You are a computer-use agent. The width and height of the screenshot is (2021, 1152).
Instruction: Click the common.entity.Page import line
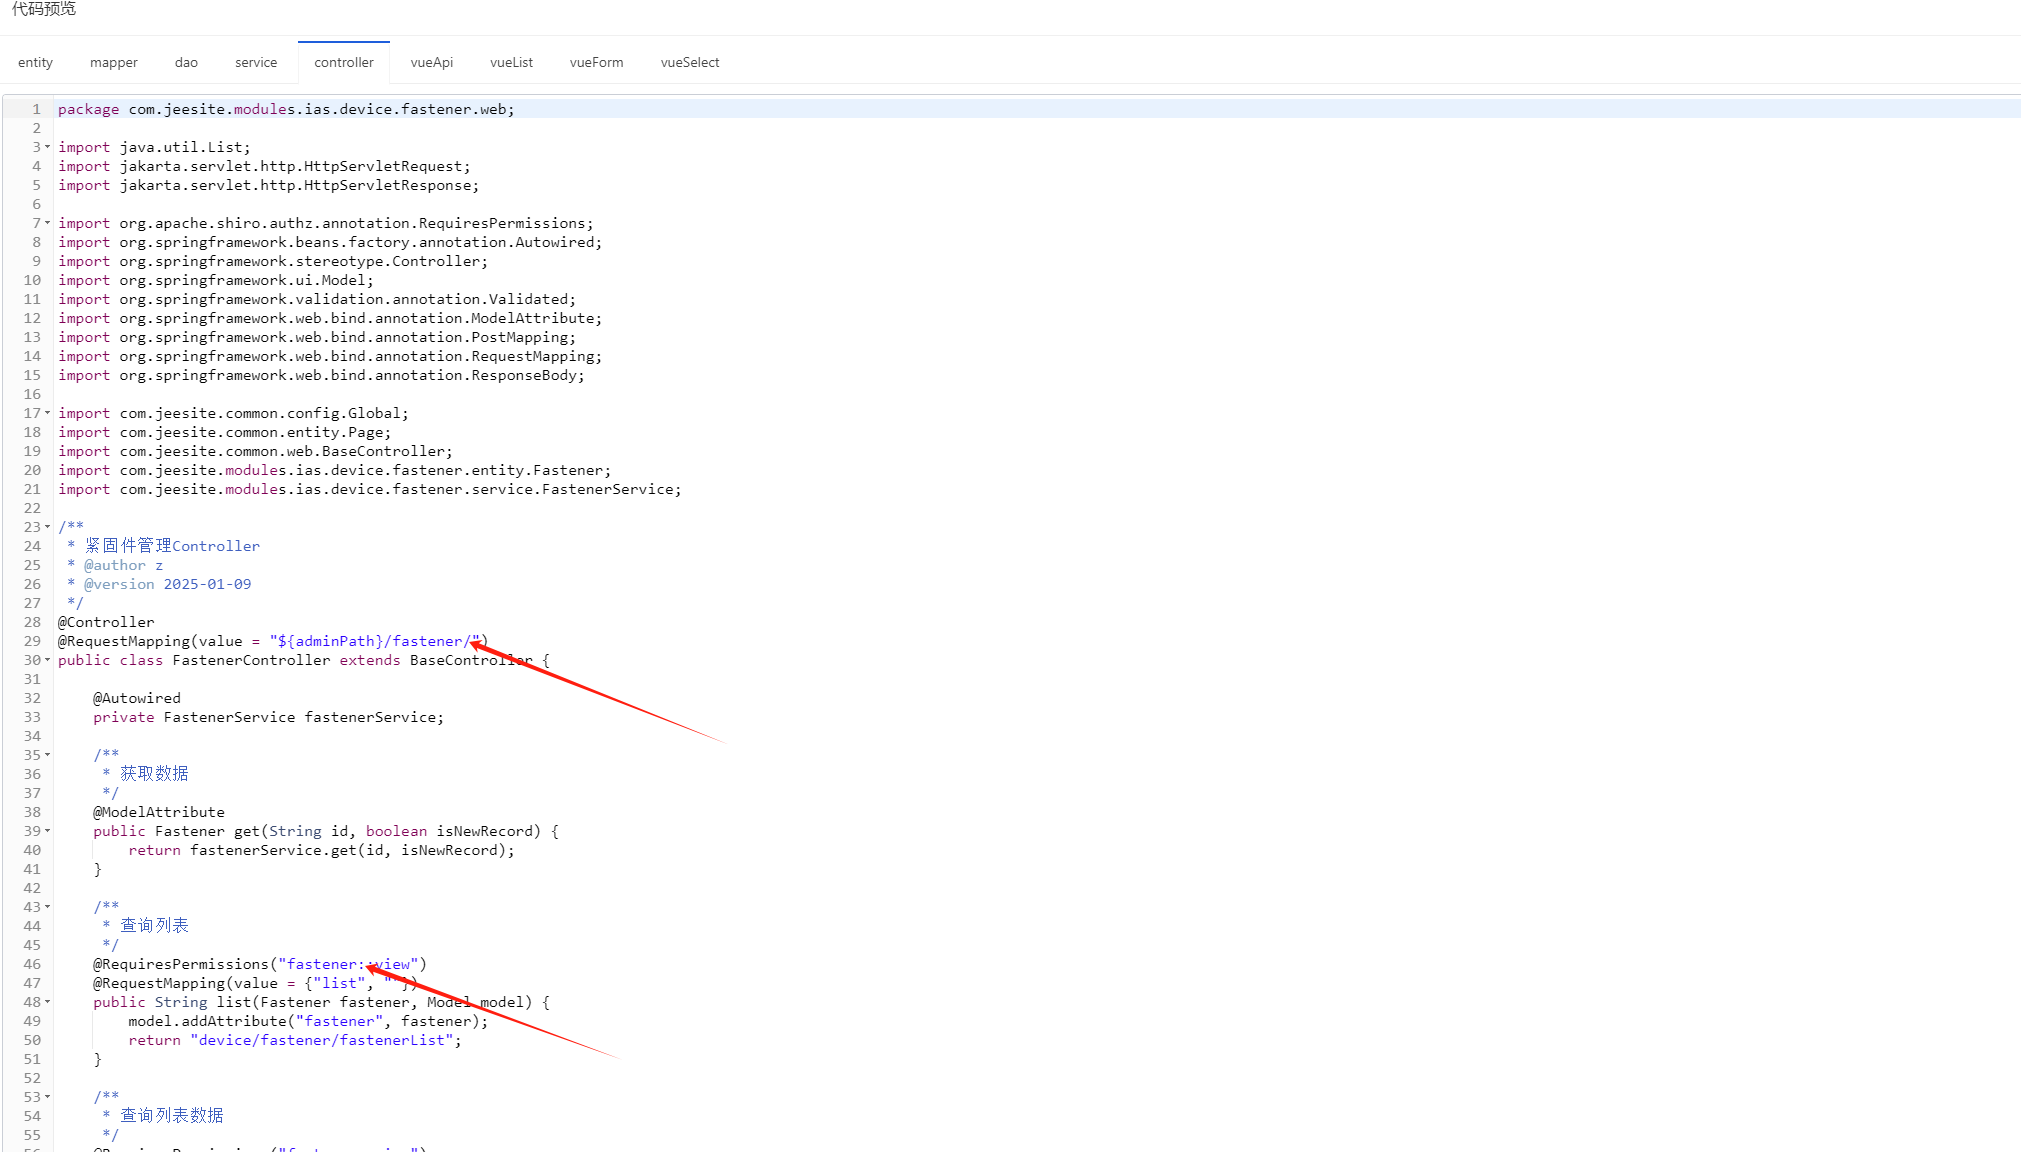[x=224, y=432]
